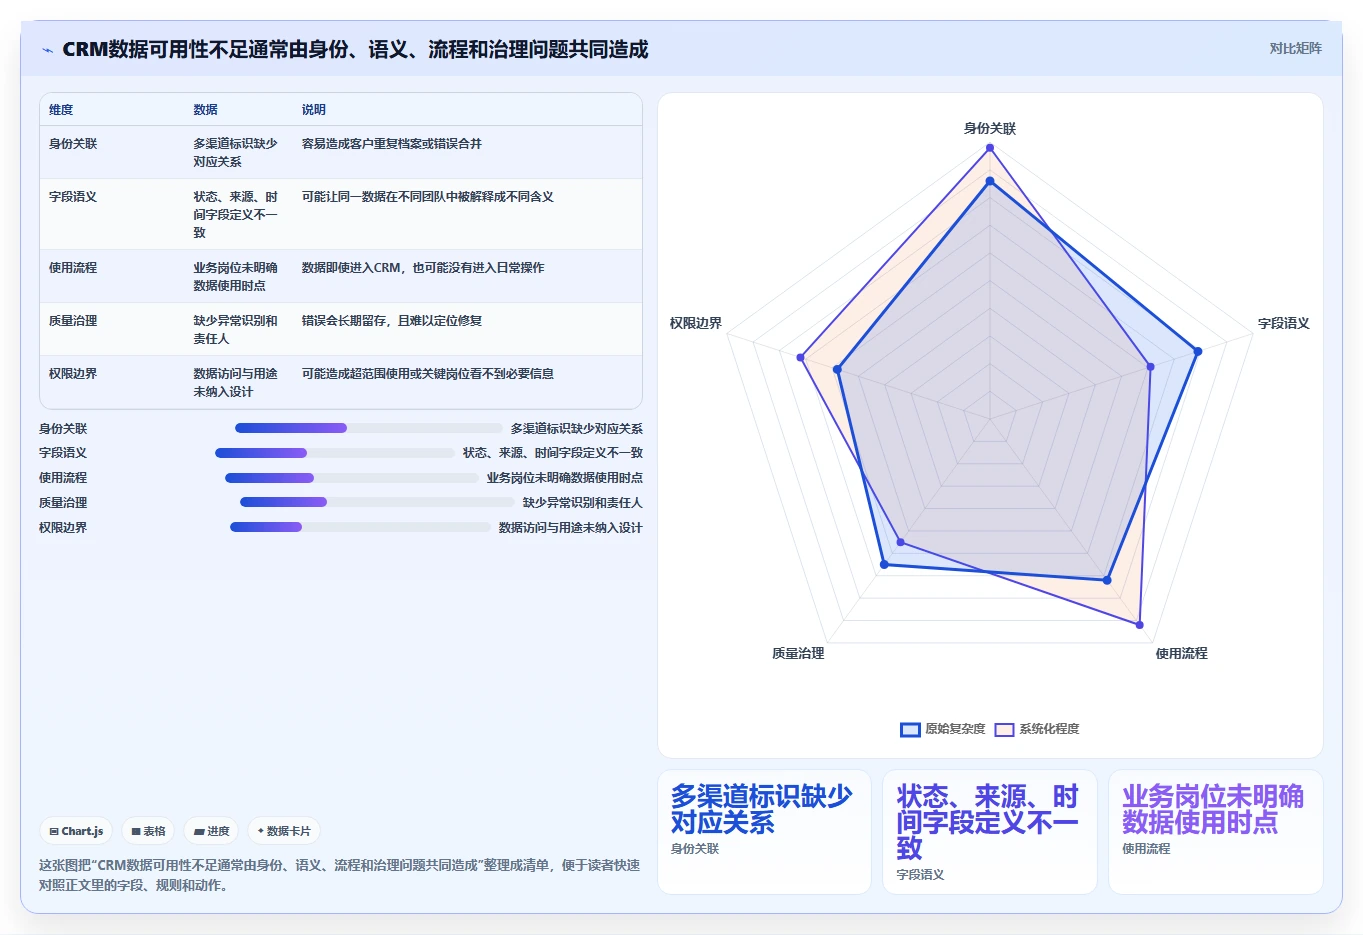Viewport: 1363px width, 935px height.
Task: Open the 业务岗位未明确数据使用时点 data card
Action: point(1216,832)
